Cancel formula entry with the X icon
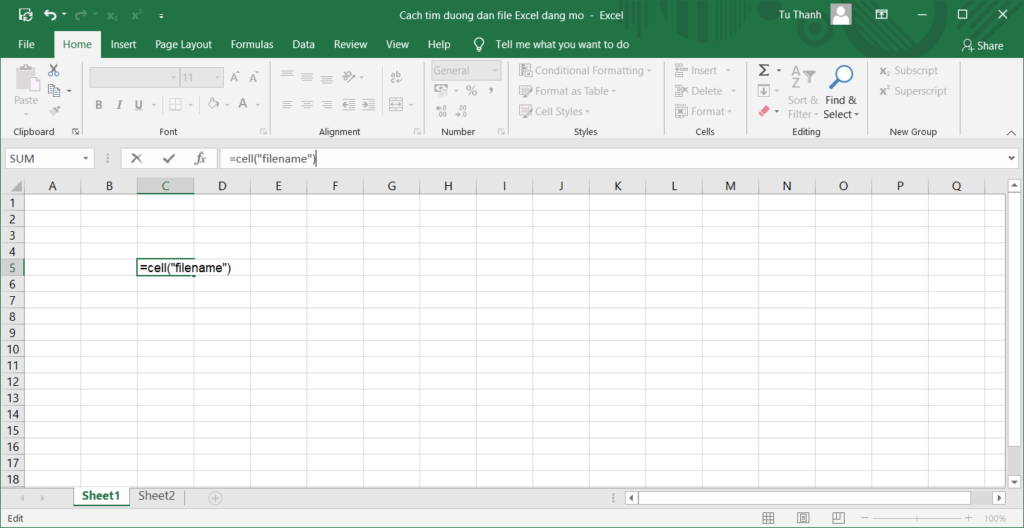Image resolution: width=1024 pixels, height=528 pixels. point(137,158)
